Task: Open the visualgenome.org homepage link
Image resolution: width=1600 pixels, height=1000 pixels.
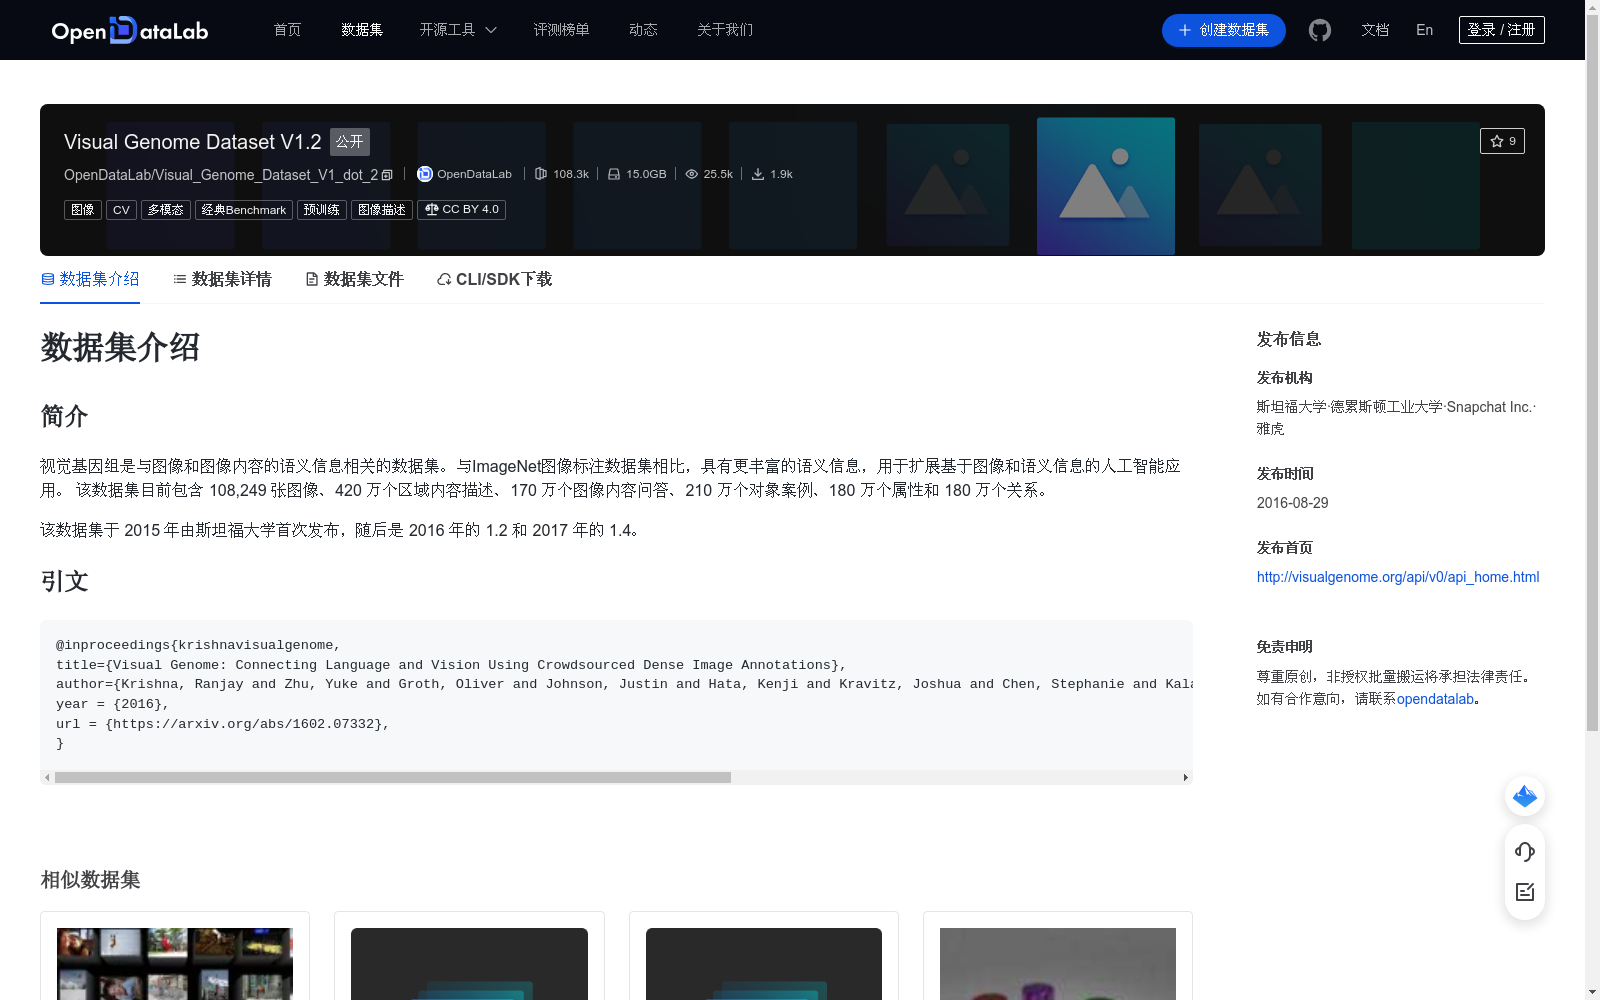Action: click(1398, 577)
